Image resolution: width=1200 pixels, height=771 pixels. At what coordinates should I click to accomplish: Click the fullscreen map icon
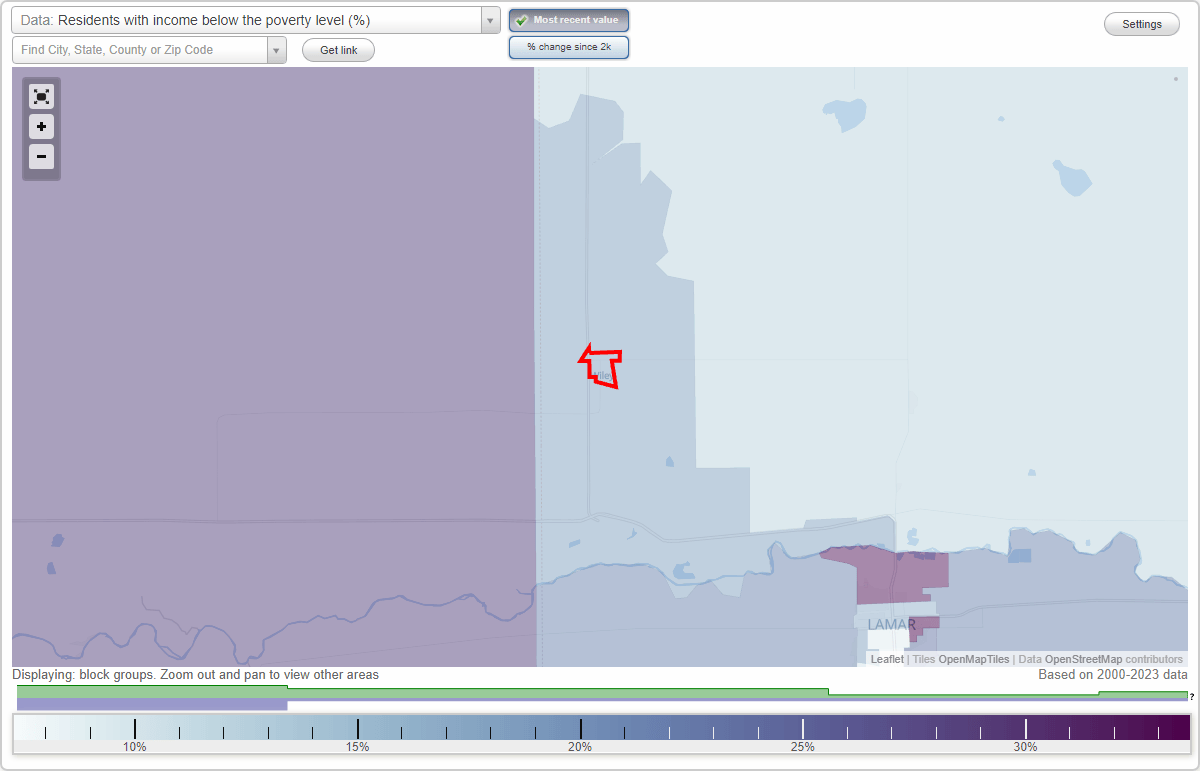click(41, 96)
